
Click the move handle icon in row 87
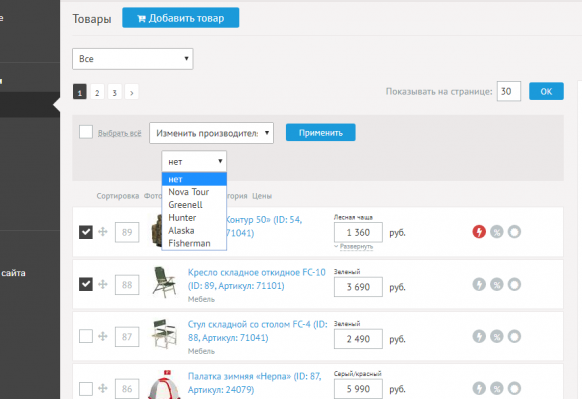coord(103,337)
